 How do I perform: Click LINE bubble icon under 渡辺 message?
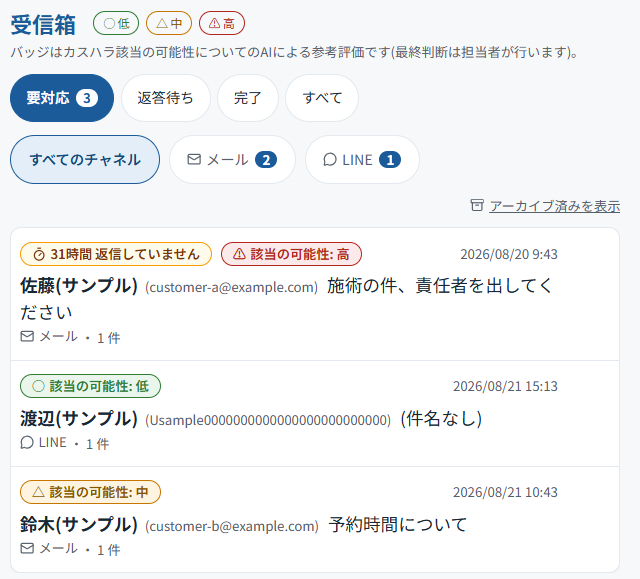pyautogui.click(x=27, y=442)
